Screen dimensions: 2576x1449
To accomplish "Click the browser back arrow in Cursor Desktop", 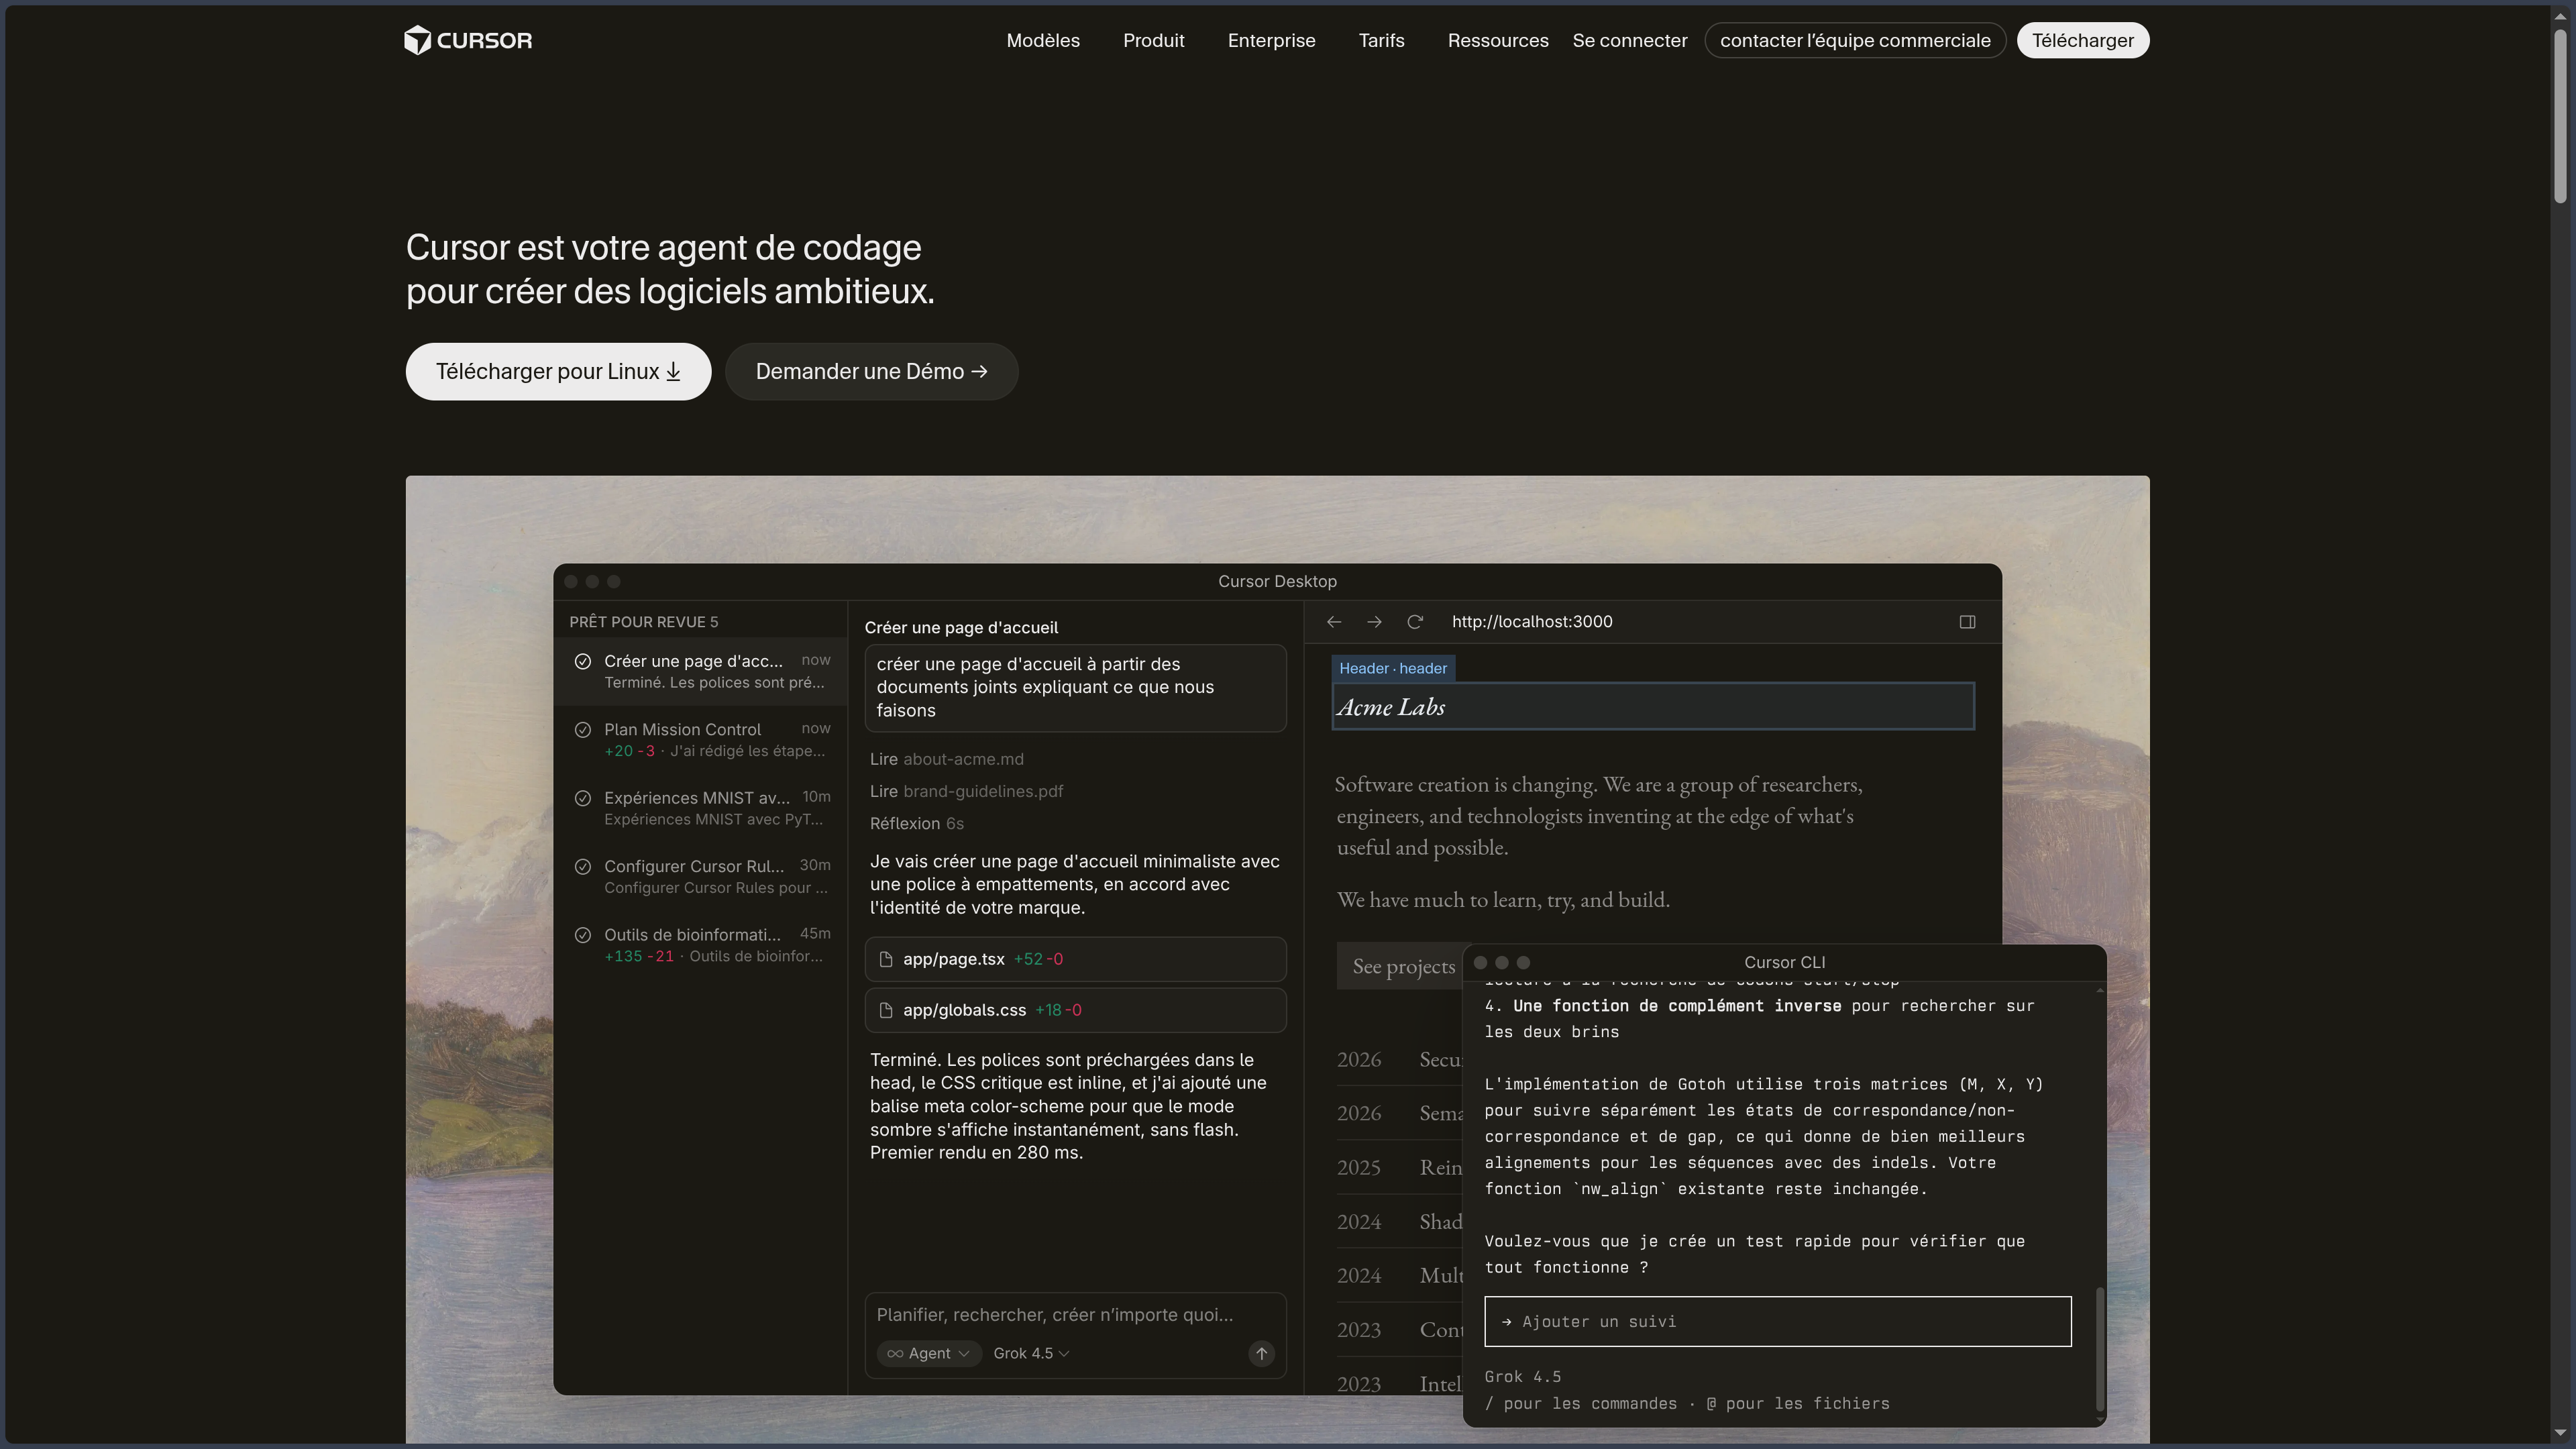I will [1334, 622].
